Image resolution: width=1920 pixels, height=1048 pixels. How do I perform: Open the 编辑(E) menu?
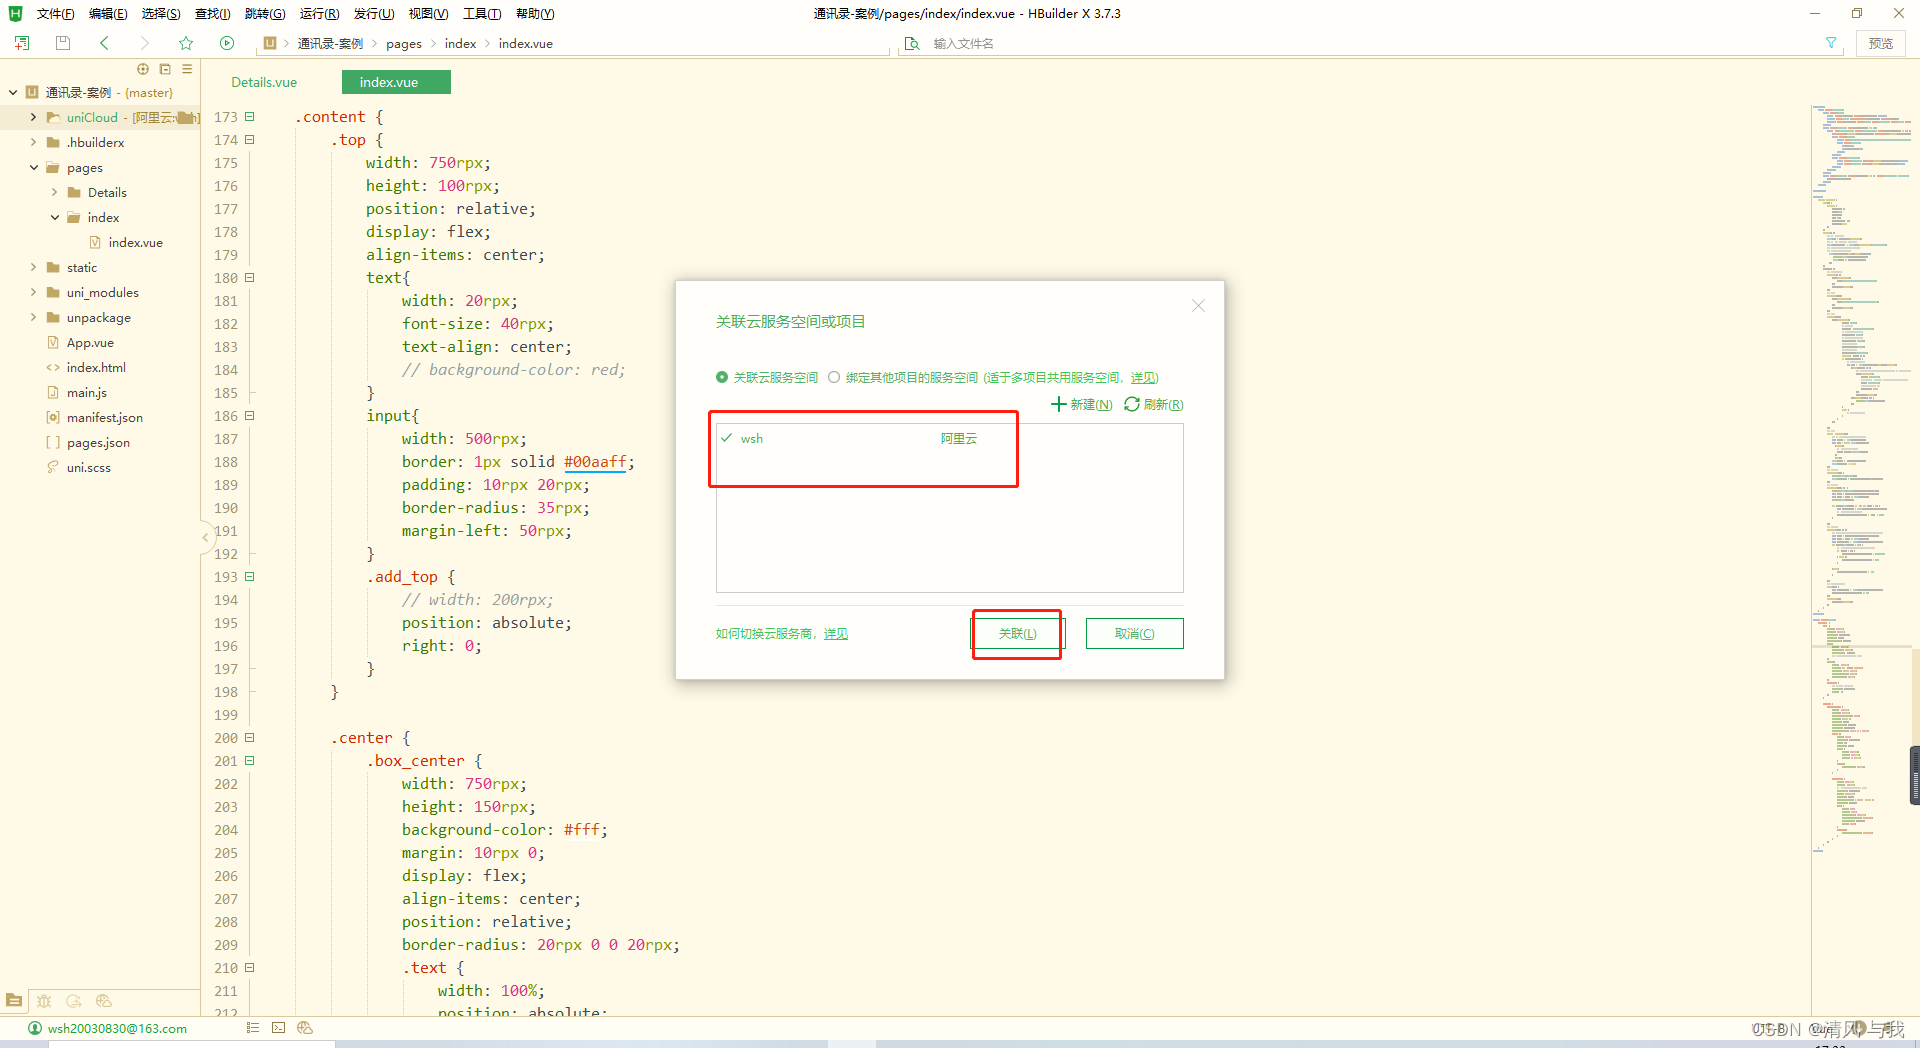pyautogui.click(x=108, y=14)
